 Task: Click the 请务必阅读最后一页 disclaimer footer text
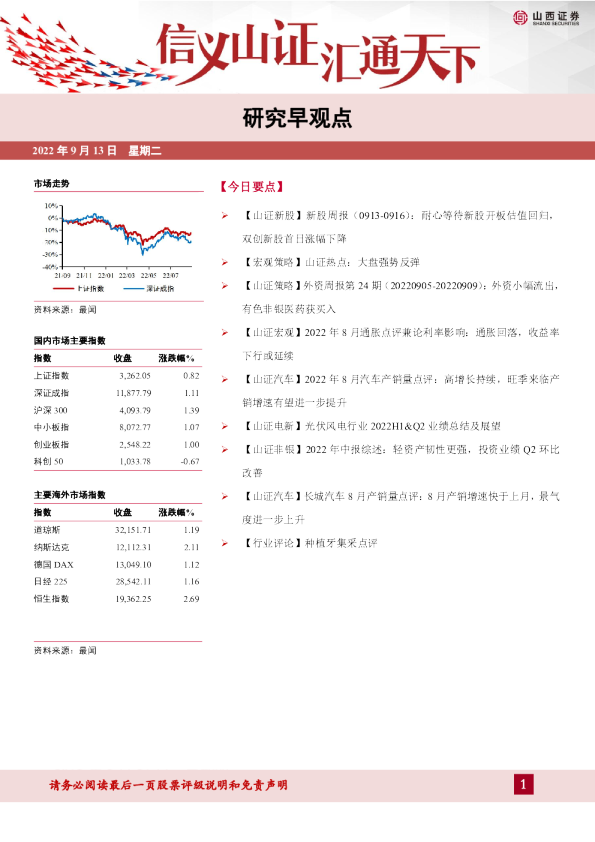click(x=169, y=785)
